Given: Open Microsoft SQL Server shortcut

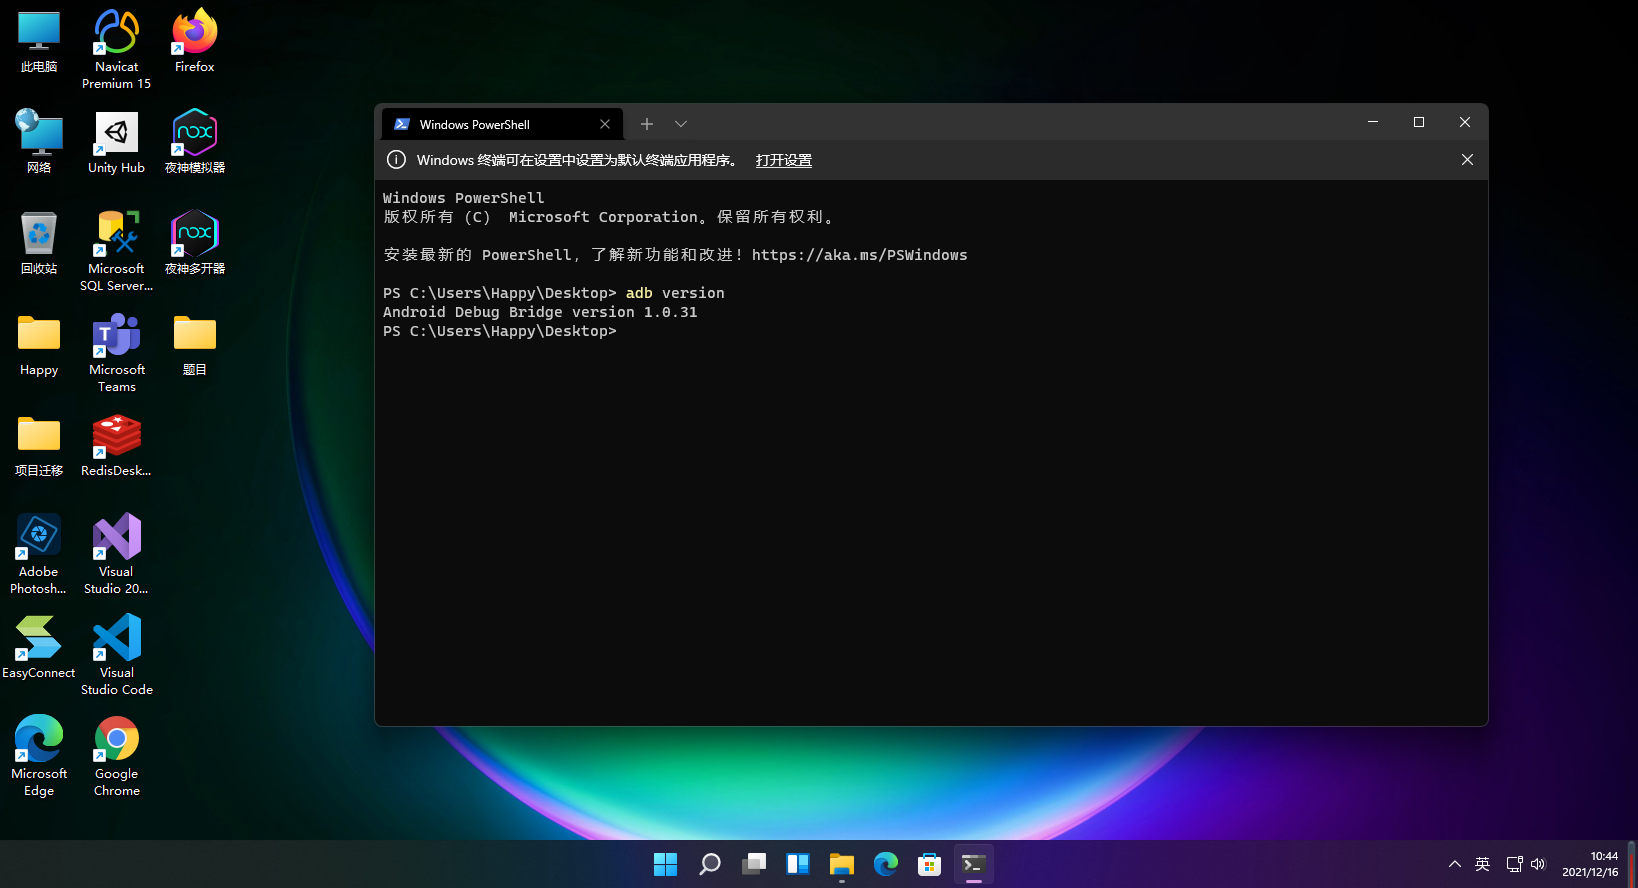Looking at the screenshot, I should tap(117, 251).
